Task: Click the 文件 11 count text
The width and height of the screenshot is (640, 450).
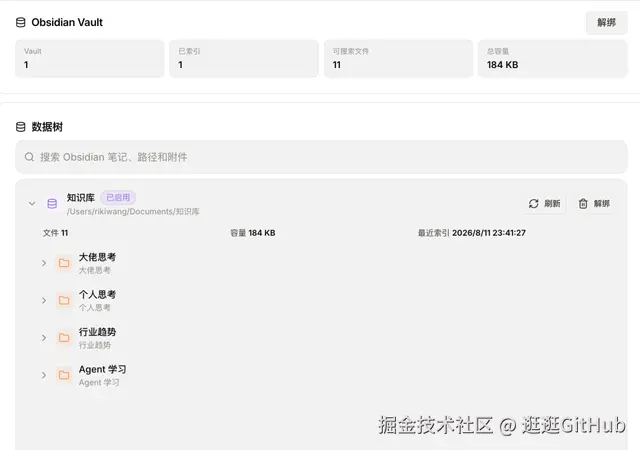Action: click(x=56, y=233)
